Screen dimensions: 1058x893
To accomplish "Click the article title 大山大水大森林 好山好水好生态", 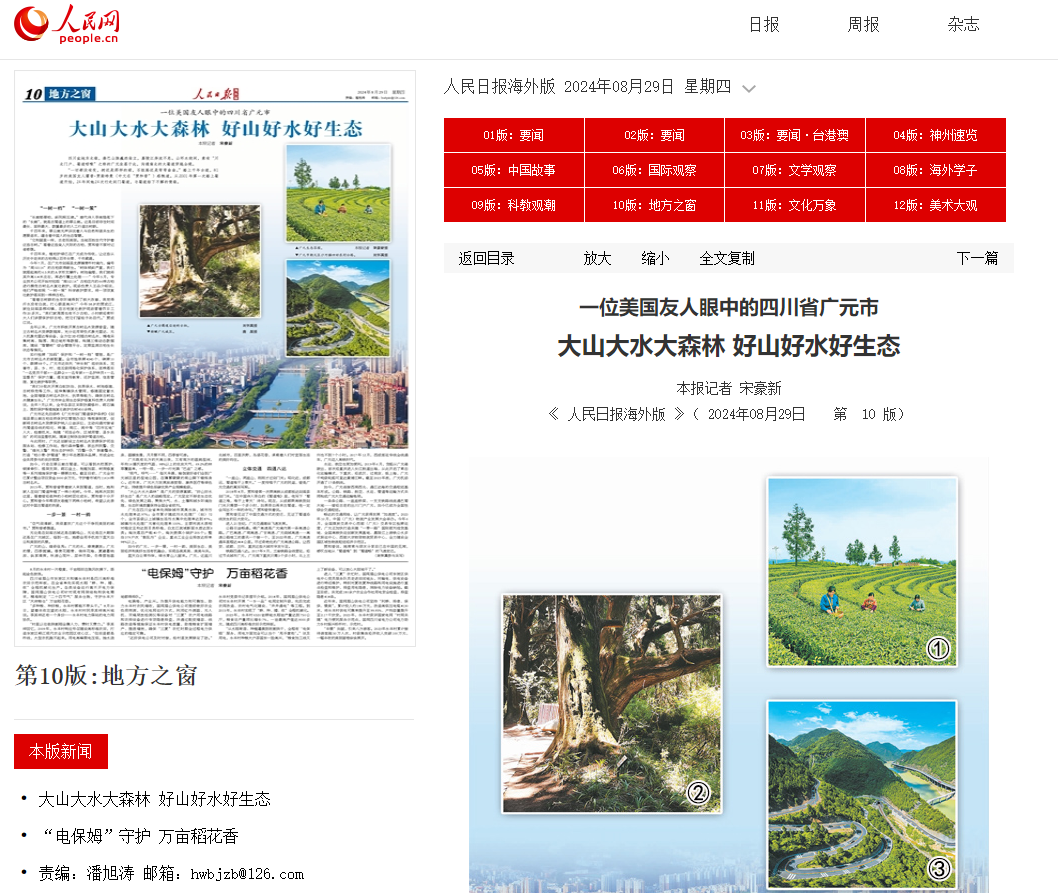I will tap(729, 346).
